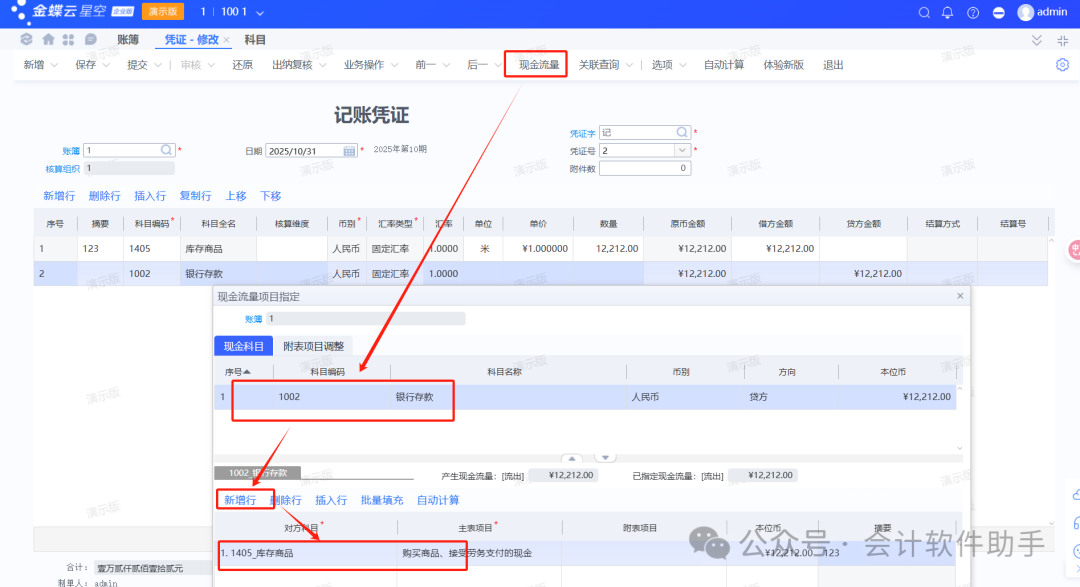Switch to the 账簿 tab
The image size is (1080, 587).
tap(127, 40)
